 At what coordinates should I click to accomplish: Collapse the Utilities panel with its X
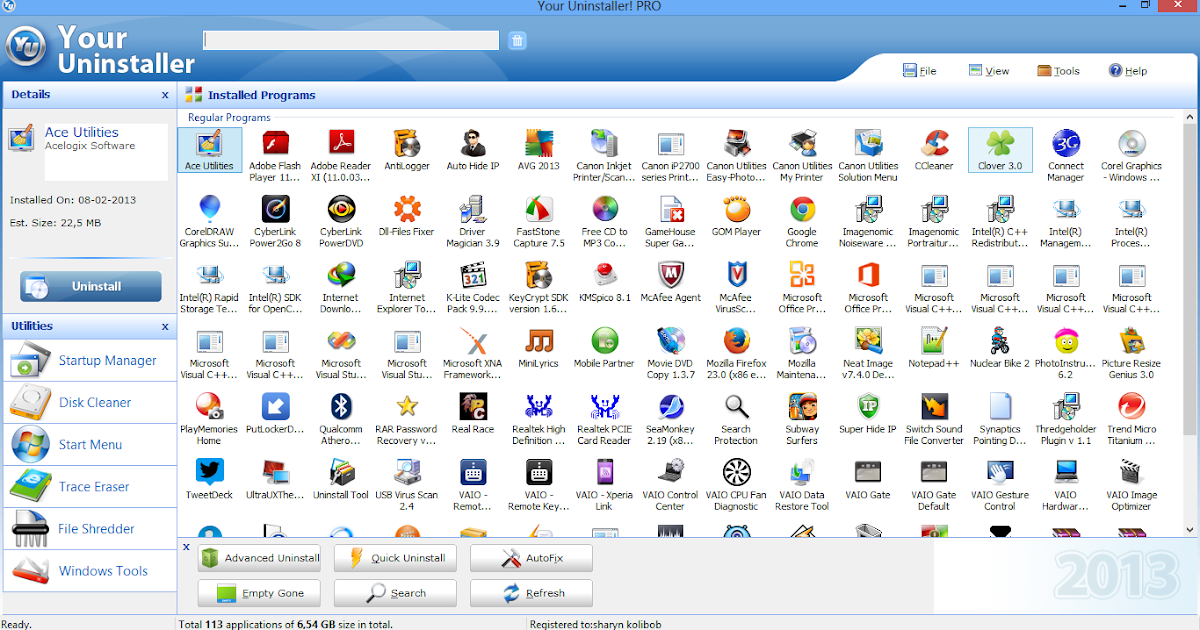tap(165, 326)
